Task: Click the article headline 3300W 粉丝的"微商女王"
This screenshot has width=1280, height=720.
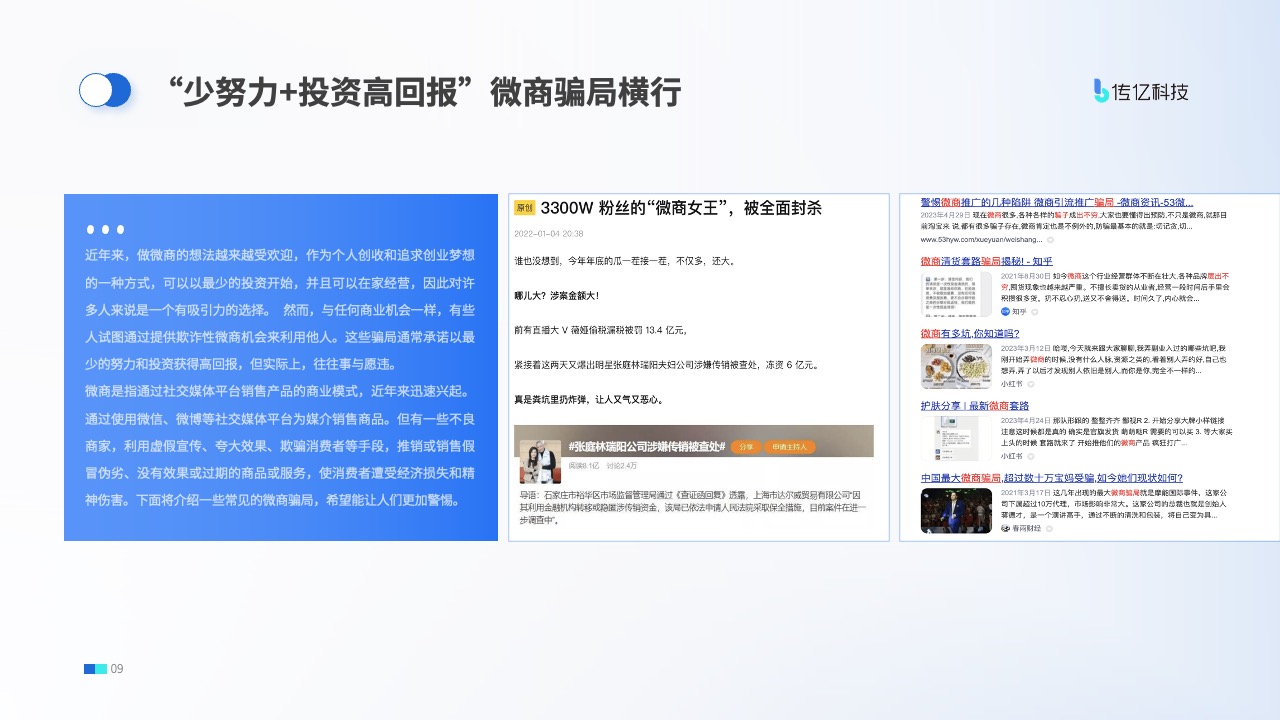Action: click(681, 208)
